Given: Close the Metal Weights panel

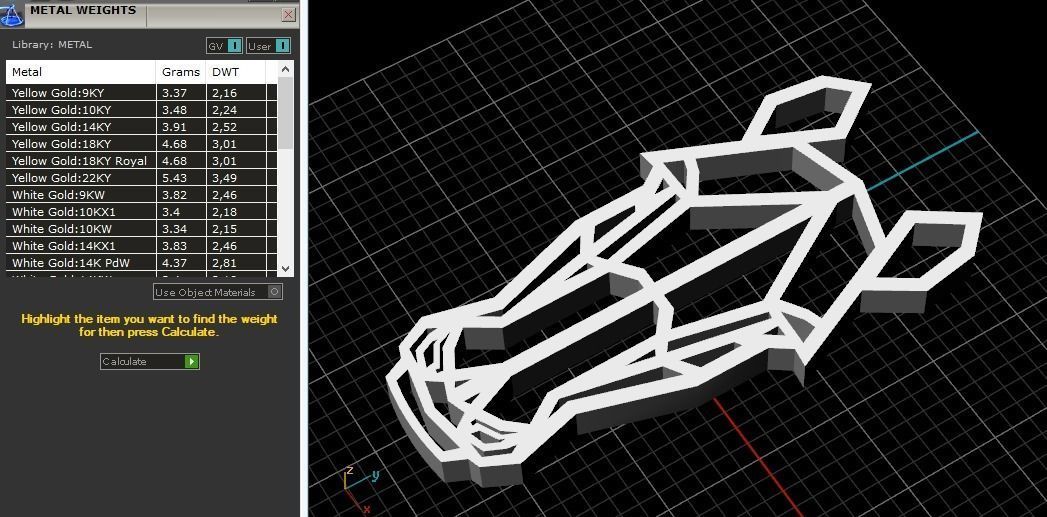Looking at the screenshot, I should tap(288, 14).
